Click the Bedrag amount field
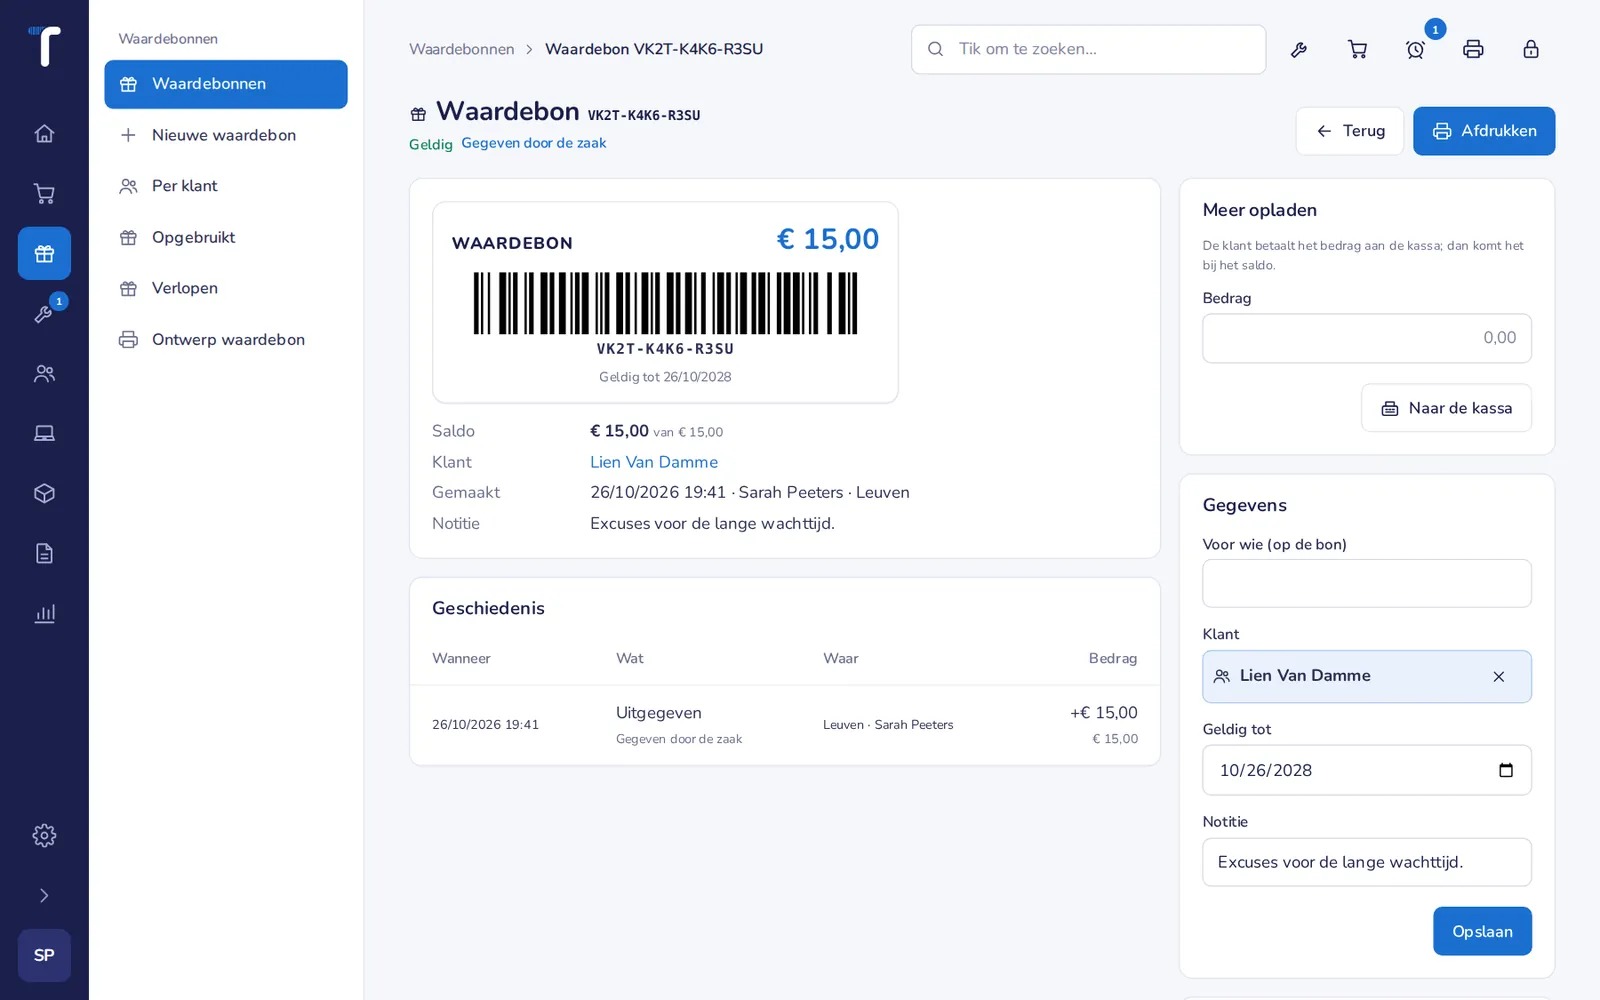The image size is (1600, 1000). pos(1367,338)
